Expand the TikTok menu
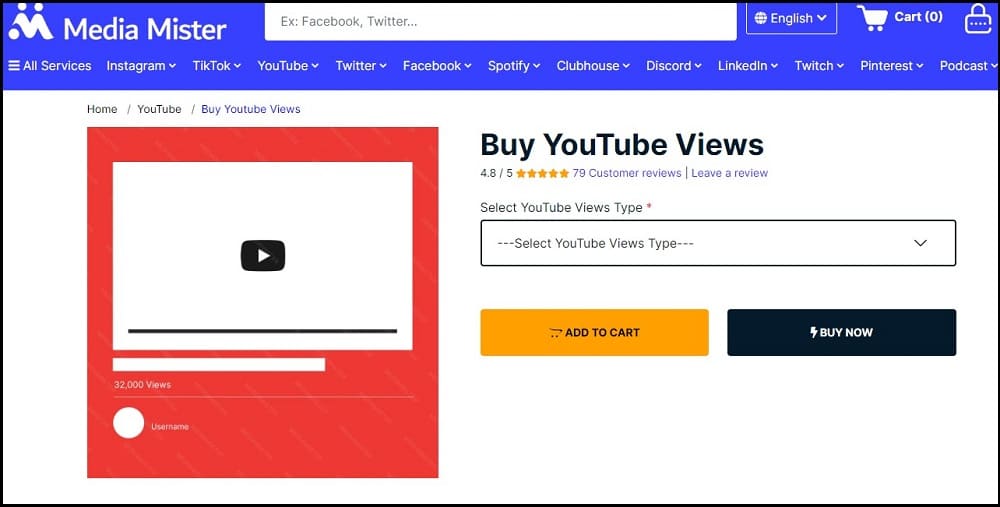This screenshot has height=507, width=1000. coord(217,66)
